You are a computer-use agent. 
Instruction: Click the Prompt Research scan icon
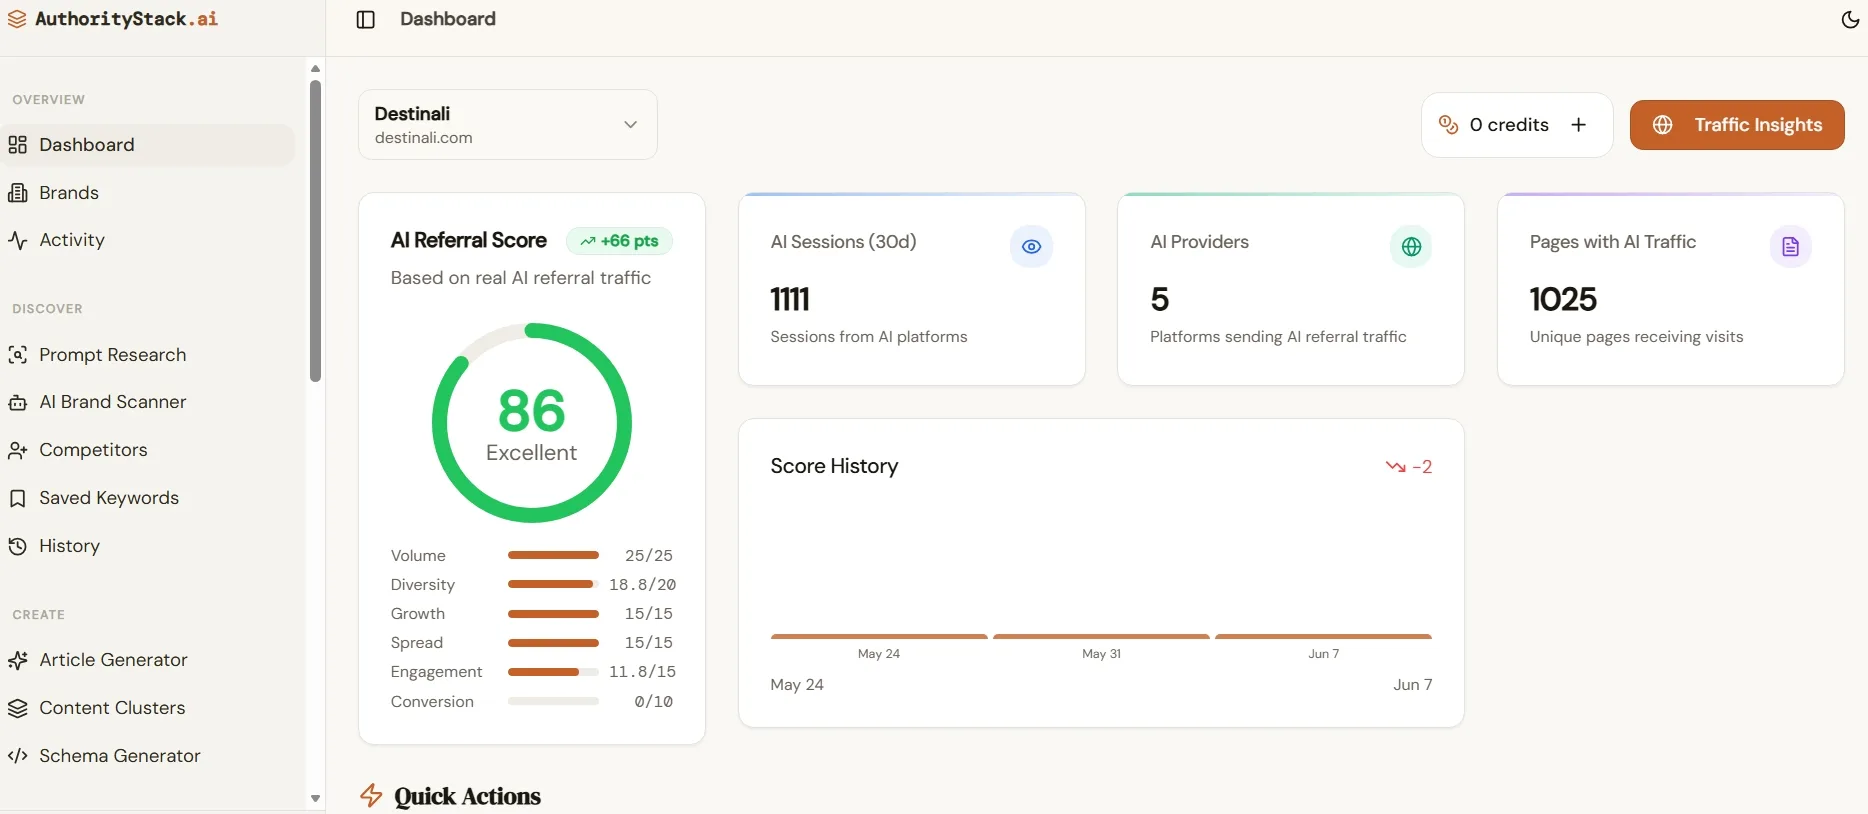click(x=17, y=355)
